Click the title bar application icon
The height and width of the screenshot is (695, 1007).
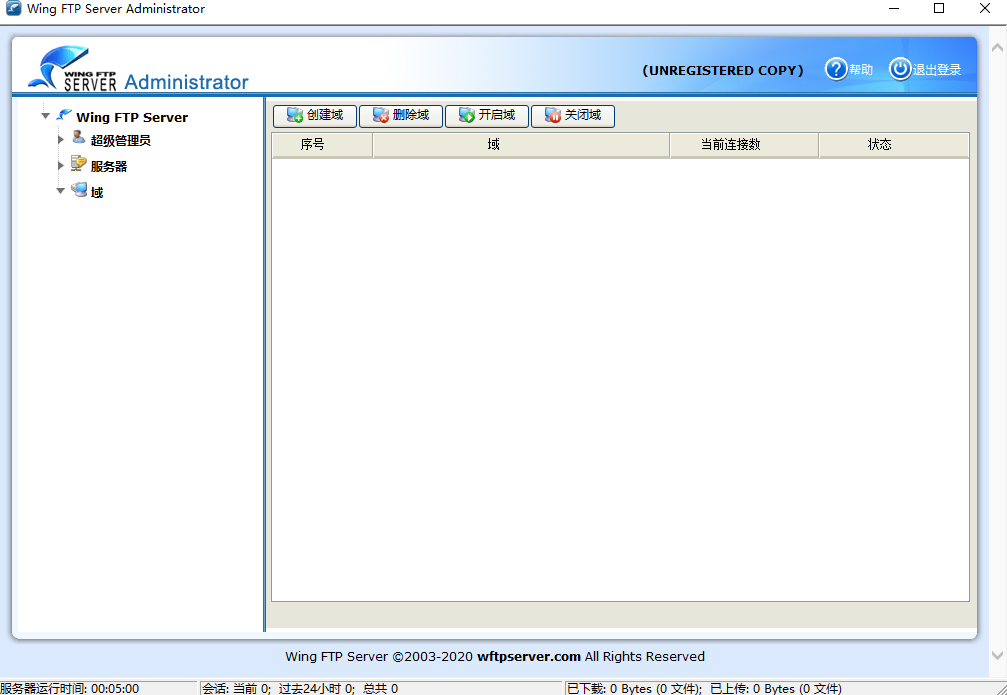[x=13, y=9]
